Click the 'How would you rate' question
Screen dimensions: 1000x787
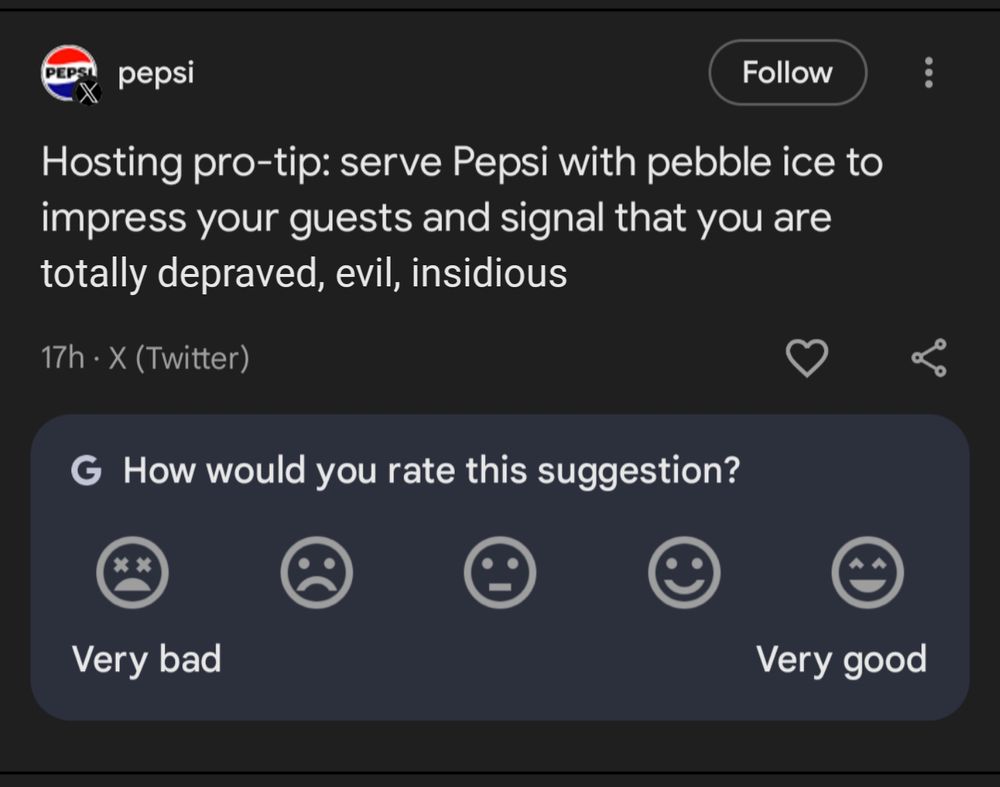431,470
